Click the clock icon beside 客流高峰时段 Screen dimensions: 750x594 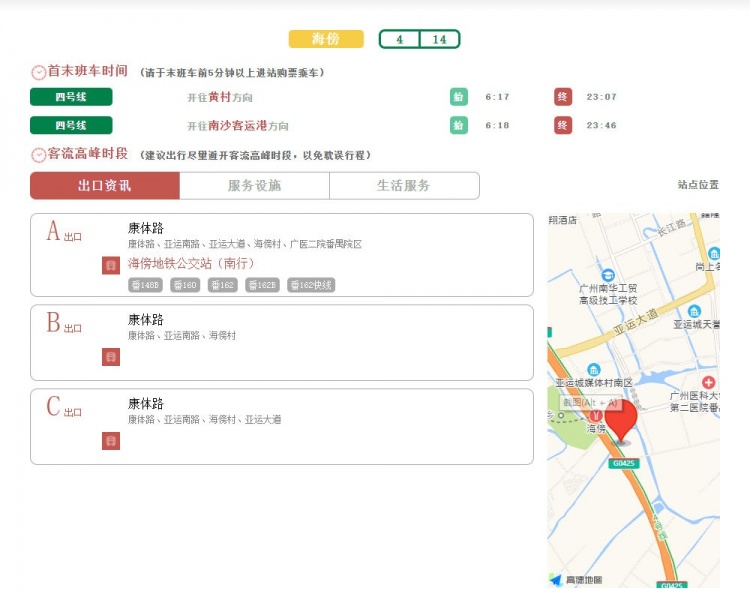point(38,155)
